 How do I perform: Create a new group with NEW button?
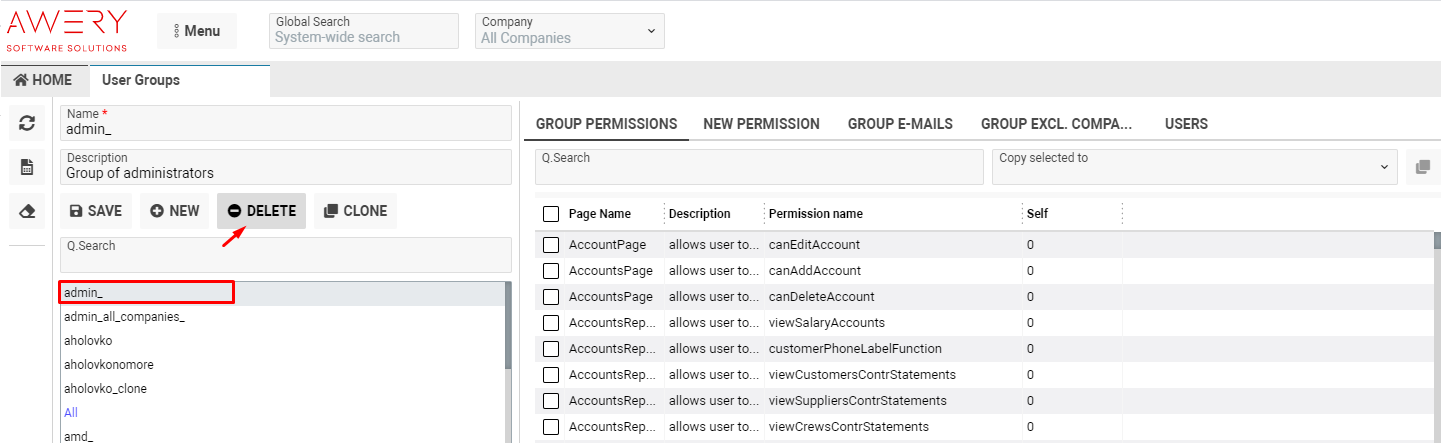point(175,211)
